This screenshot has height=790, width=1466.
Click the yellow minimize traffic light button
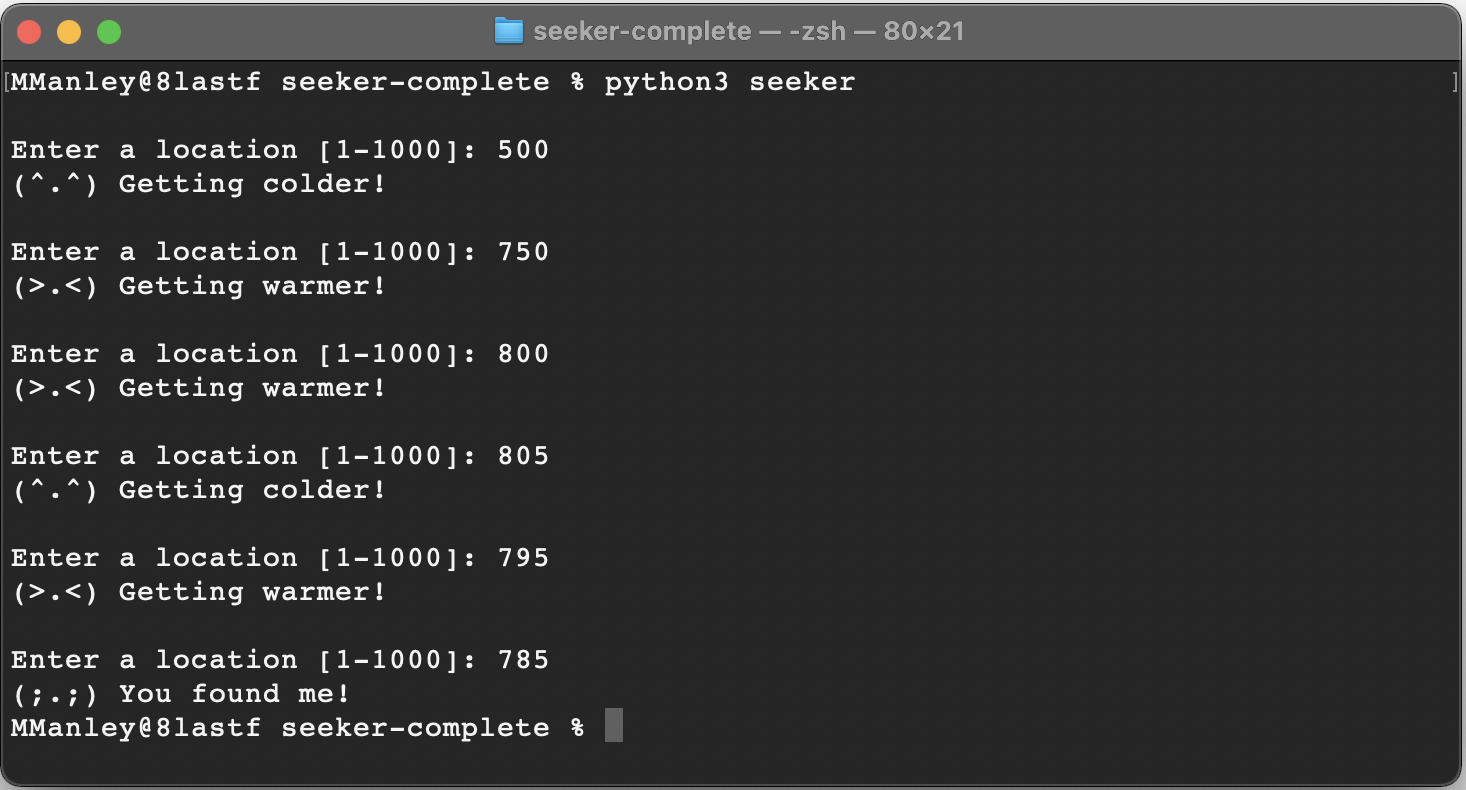68,31
